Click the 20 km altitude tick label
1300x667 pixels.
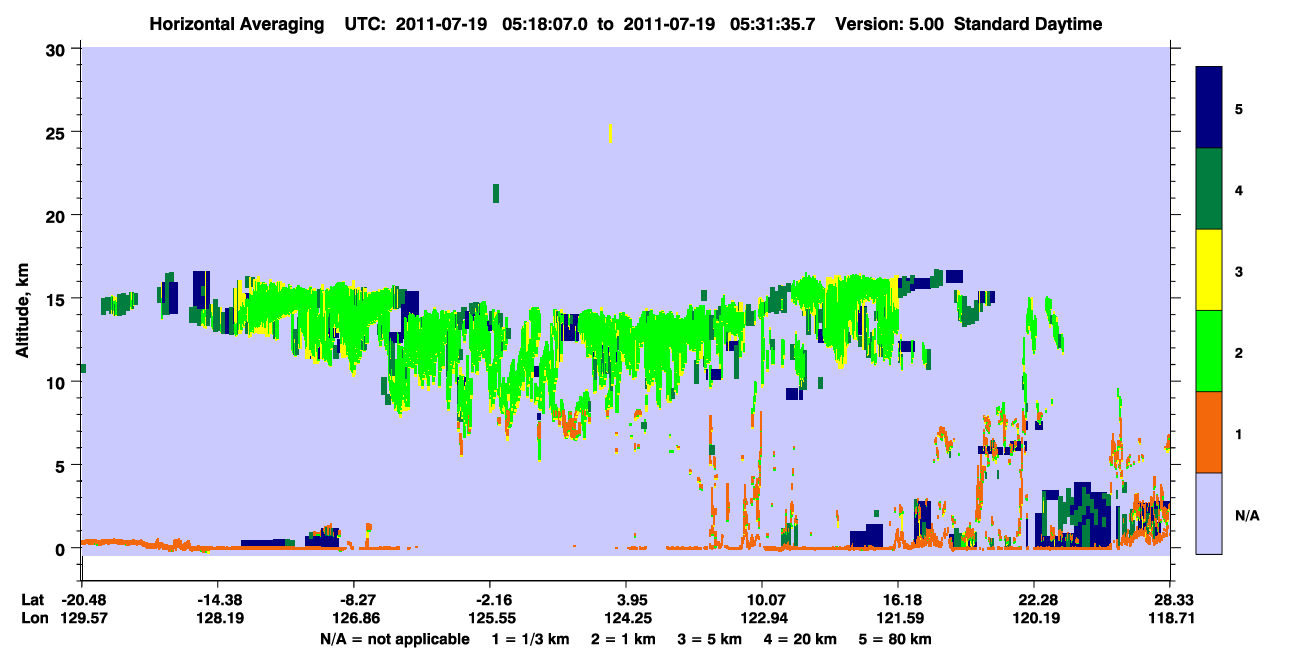(x=56, y=215)
